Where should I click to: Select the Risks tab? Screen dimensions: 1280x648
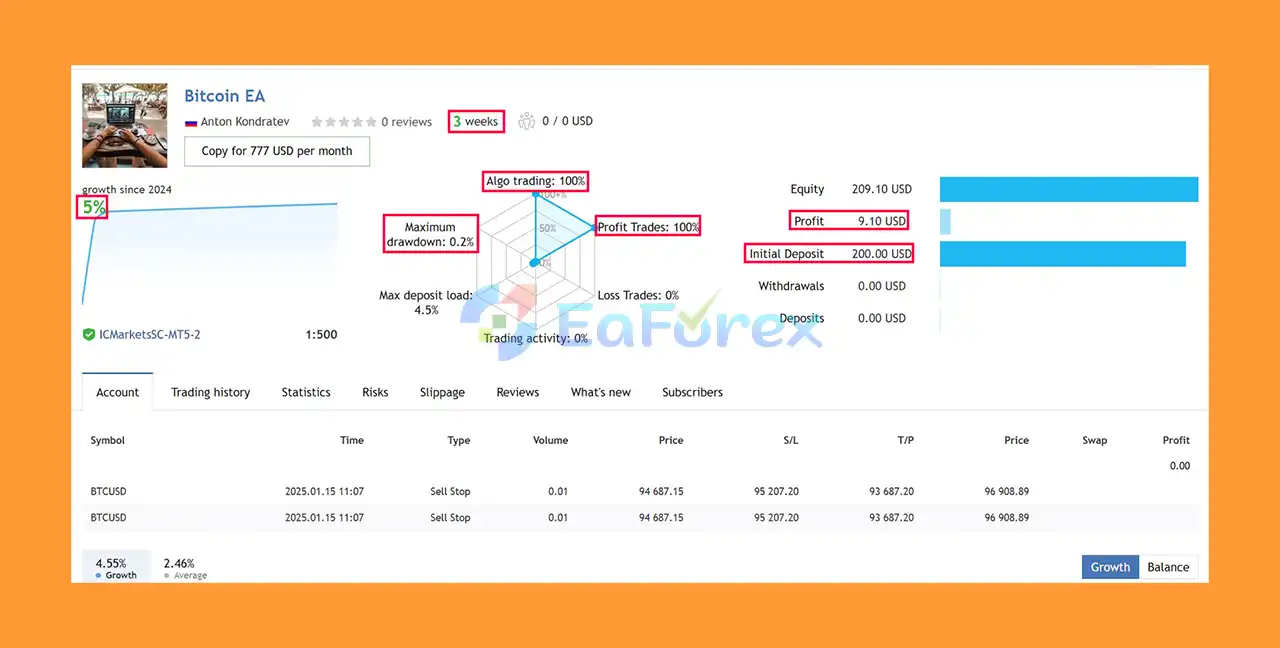tap(375, 392)
